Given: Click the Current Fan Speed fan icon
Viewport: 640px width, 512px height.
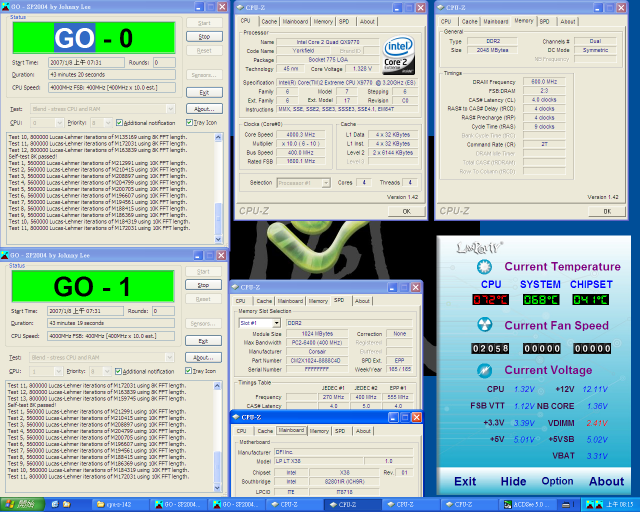Looking at the screenshot, I should (x=484, y=325).
